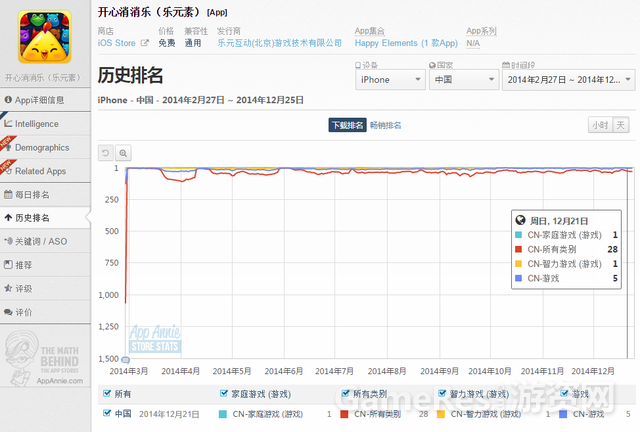Select 历史排名 in the sidebar
The image size is (640, 432).
point(45,218)
